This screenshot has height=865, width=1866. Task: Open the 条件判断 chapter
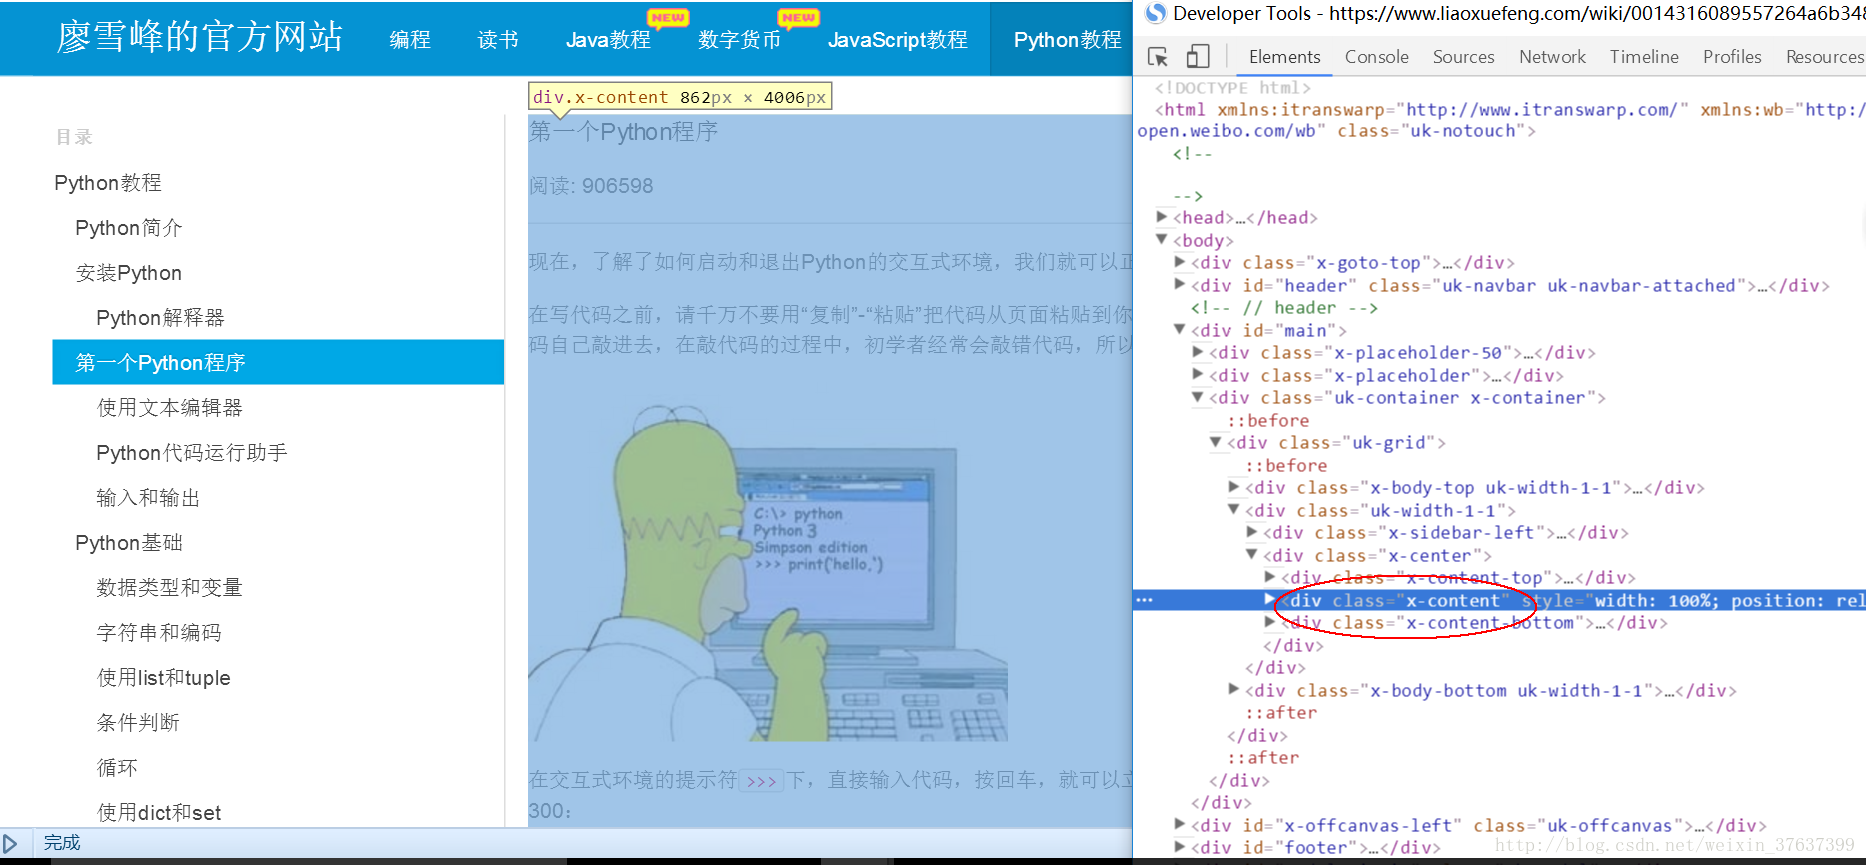click(x=138, y=723)
